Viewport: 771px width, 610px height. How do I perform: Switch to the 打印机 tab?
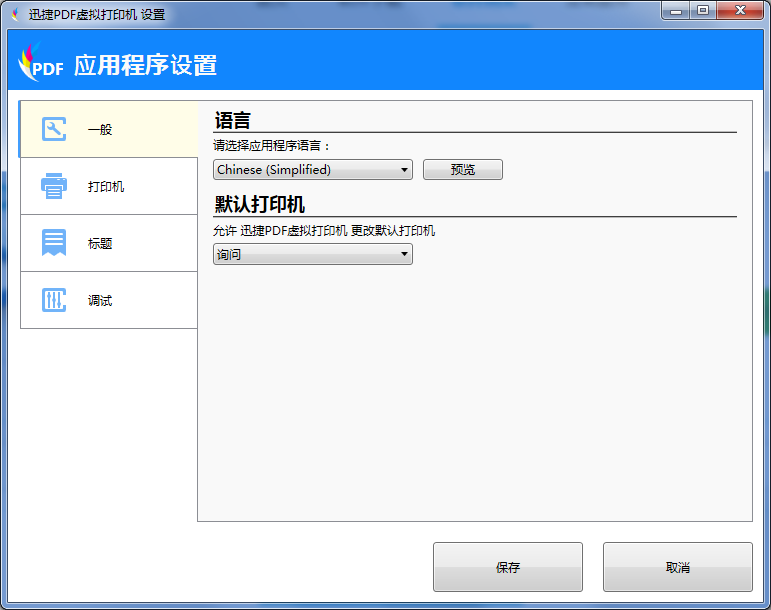pyautogui.click(x=109, y=186)
